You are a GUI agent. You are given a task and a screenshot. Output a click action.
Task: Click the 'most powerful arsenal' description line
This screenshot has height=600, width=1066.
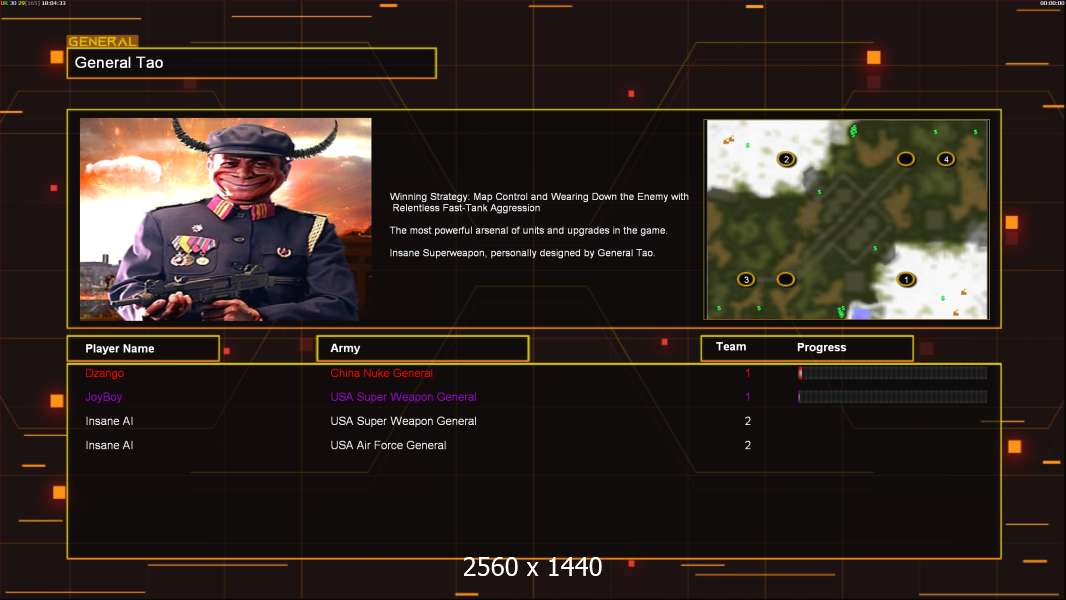[x=528, y=230]
